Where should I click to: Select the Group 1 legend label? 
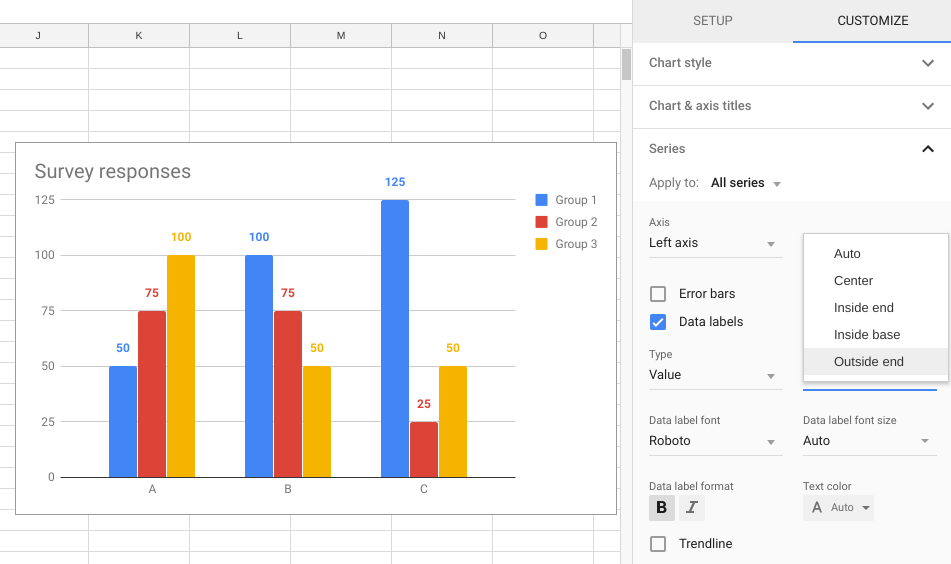tap(576, 200)
